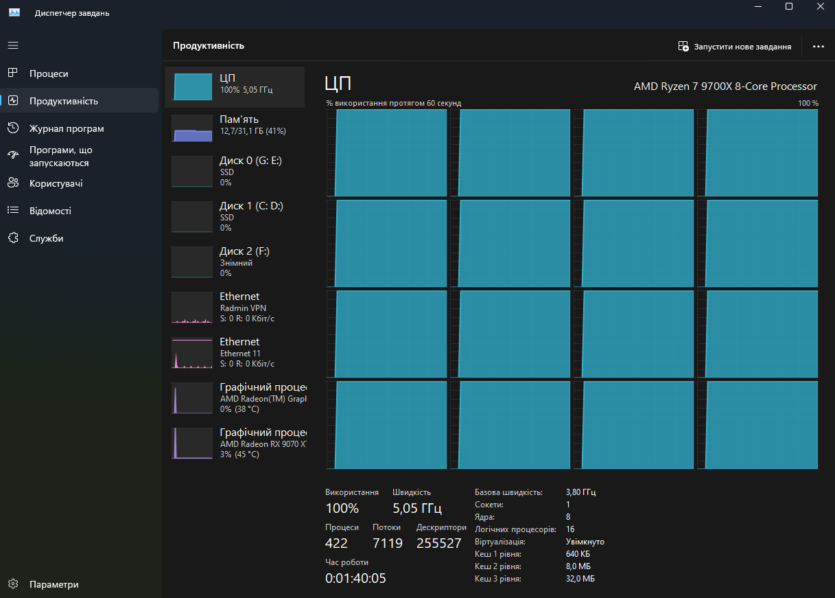This screenshot has height=598, width=835.
Task: Click the Параметри gear icon
Action: pos(13,584)
